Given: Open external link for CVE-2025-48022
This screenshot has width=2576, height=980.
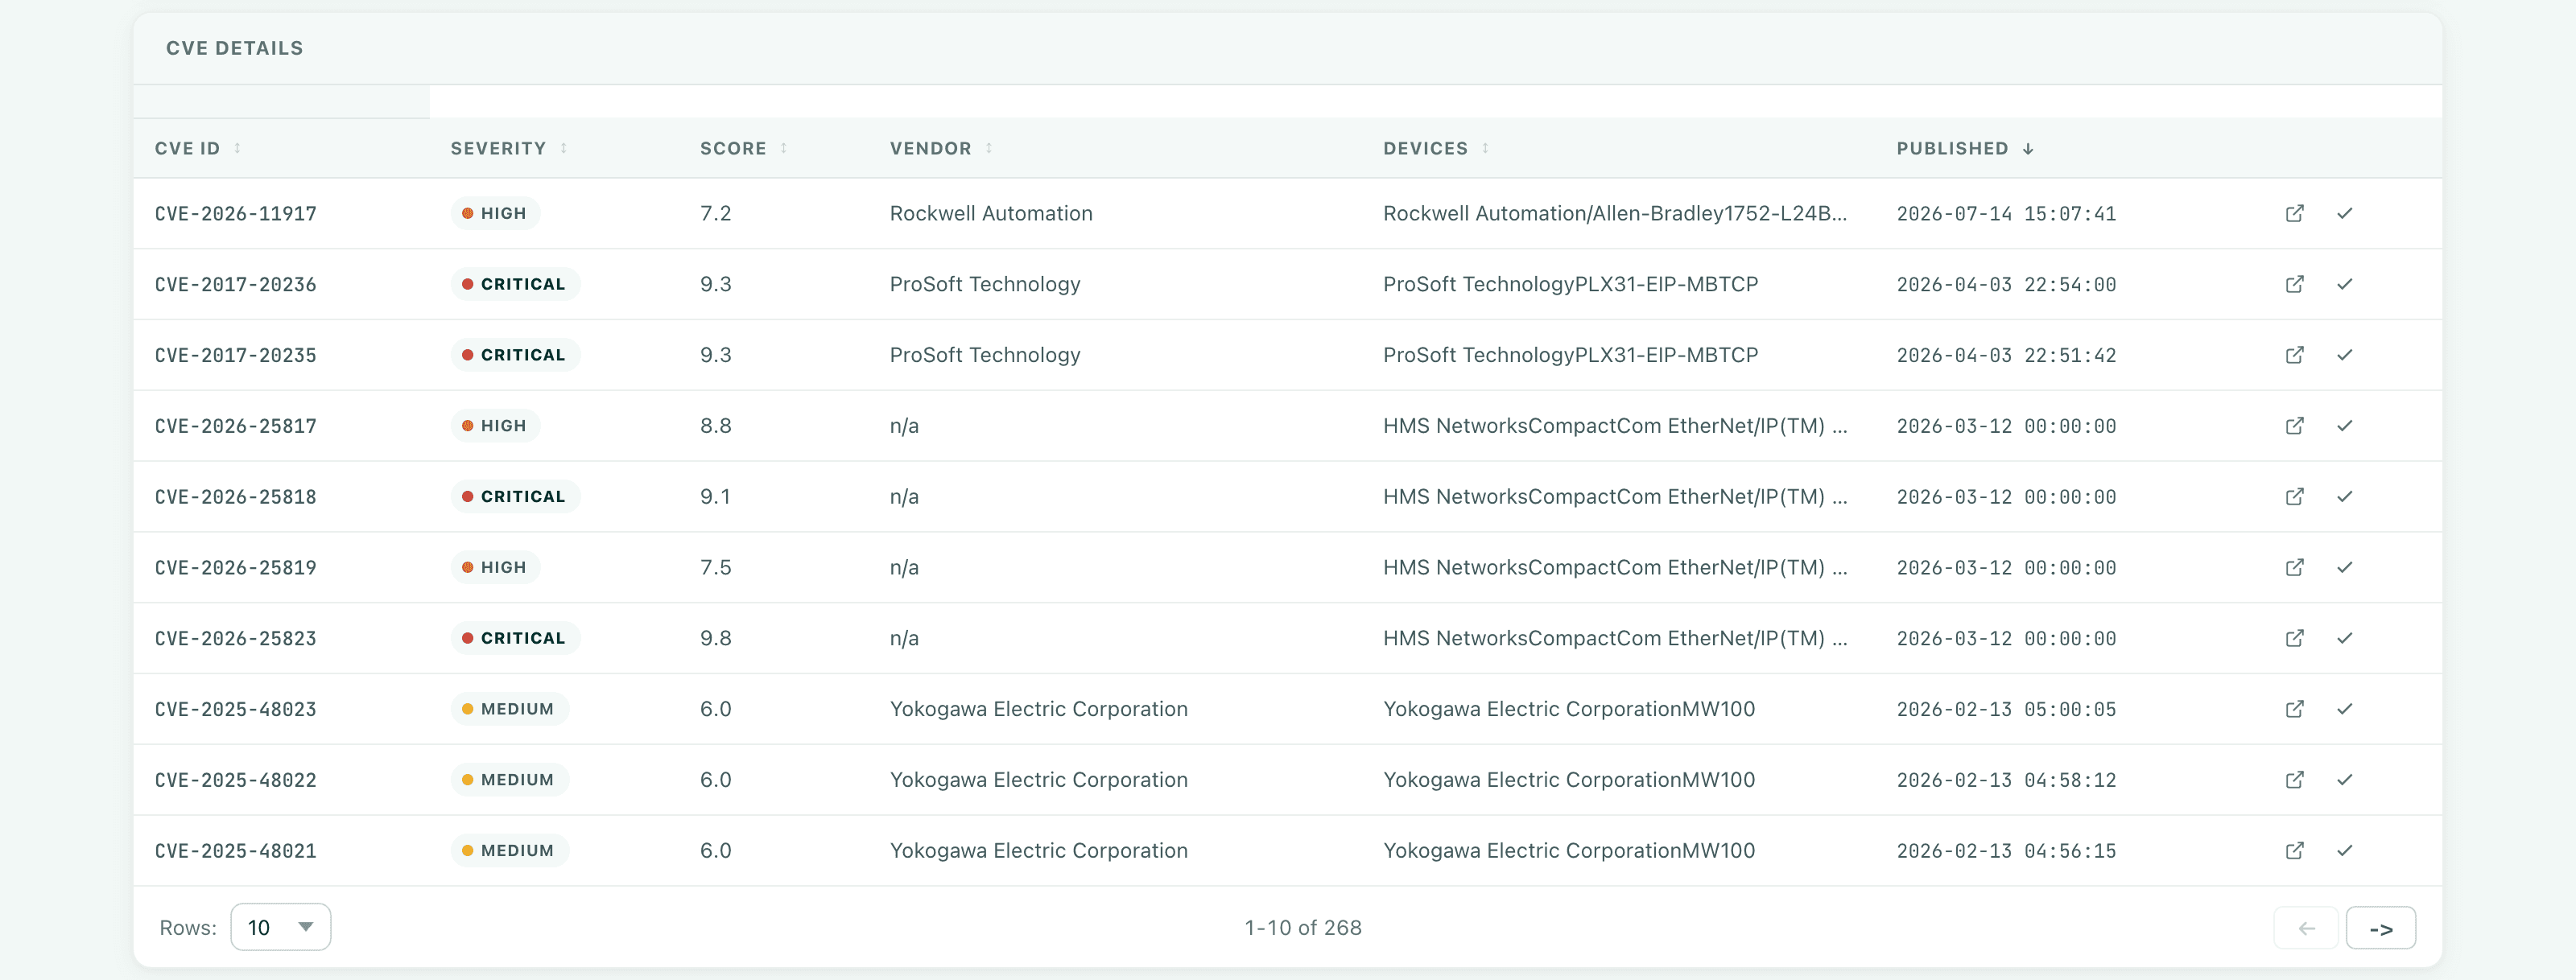Looking at the screenshot, I should (2294, 780).
